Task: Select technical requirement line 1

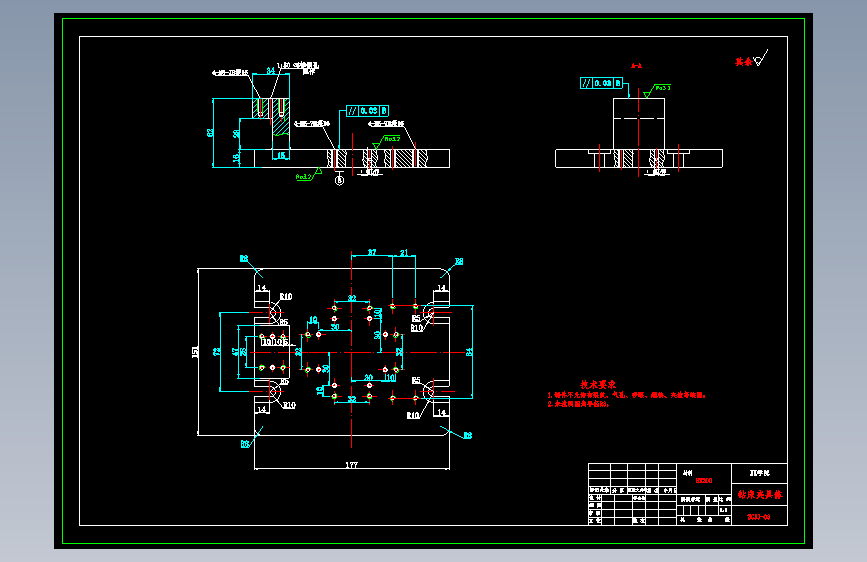Action: (x=627, y=395)
